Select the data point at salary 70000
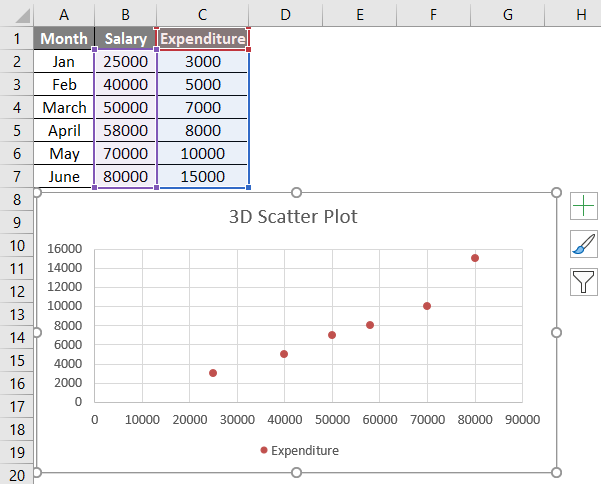Image resolution: width=601 pixels, height=484 pixels. point(427,306)
